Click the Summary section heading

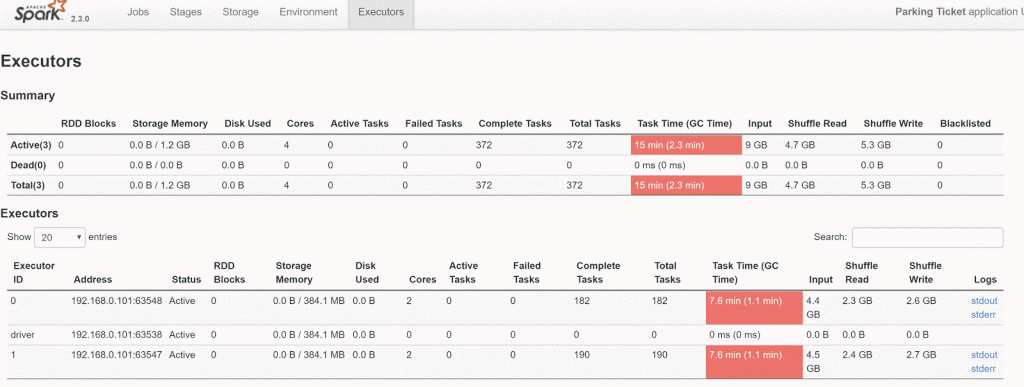click(27, 96)
